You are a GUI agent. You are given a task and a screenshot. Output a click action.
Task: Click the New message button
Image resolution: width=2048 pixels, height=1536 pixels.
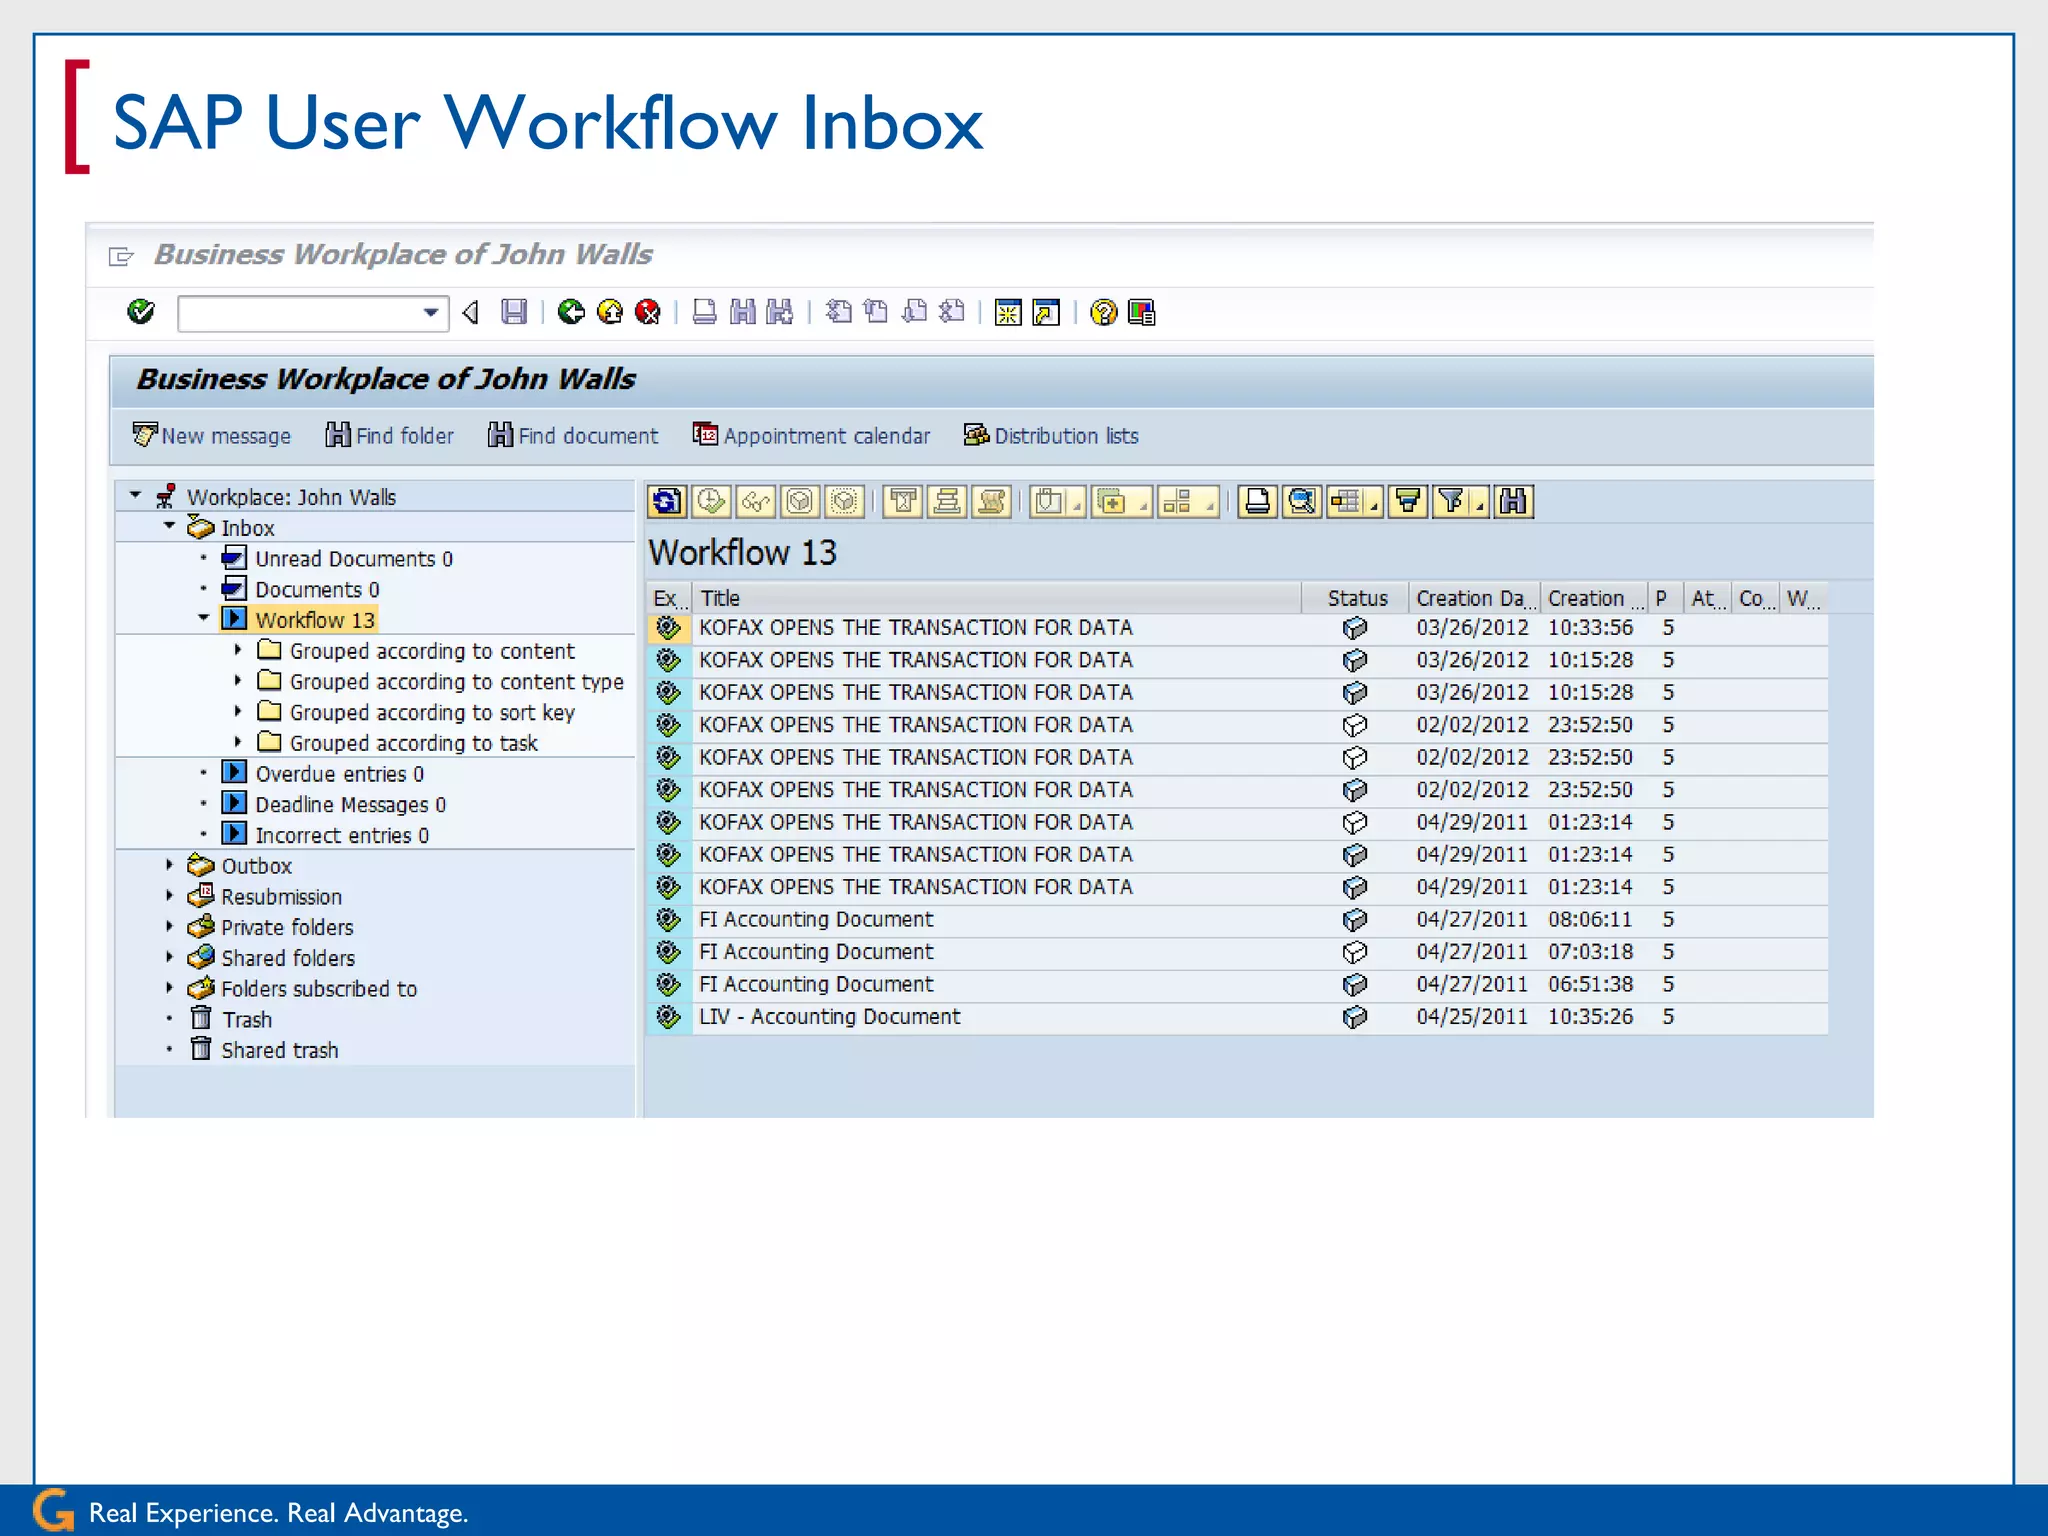(212, 436)
